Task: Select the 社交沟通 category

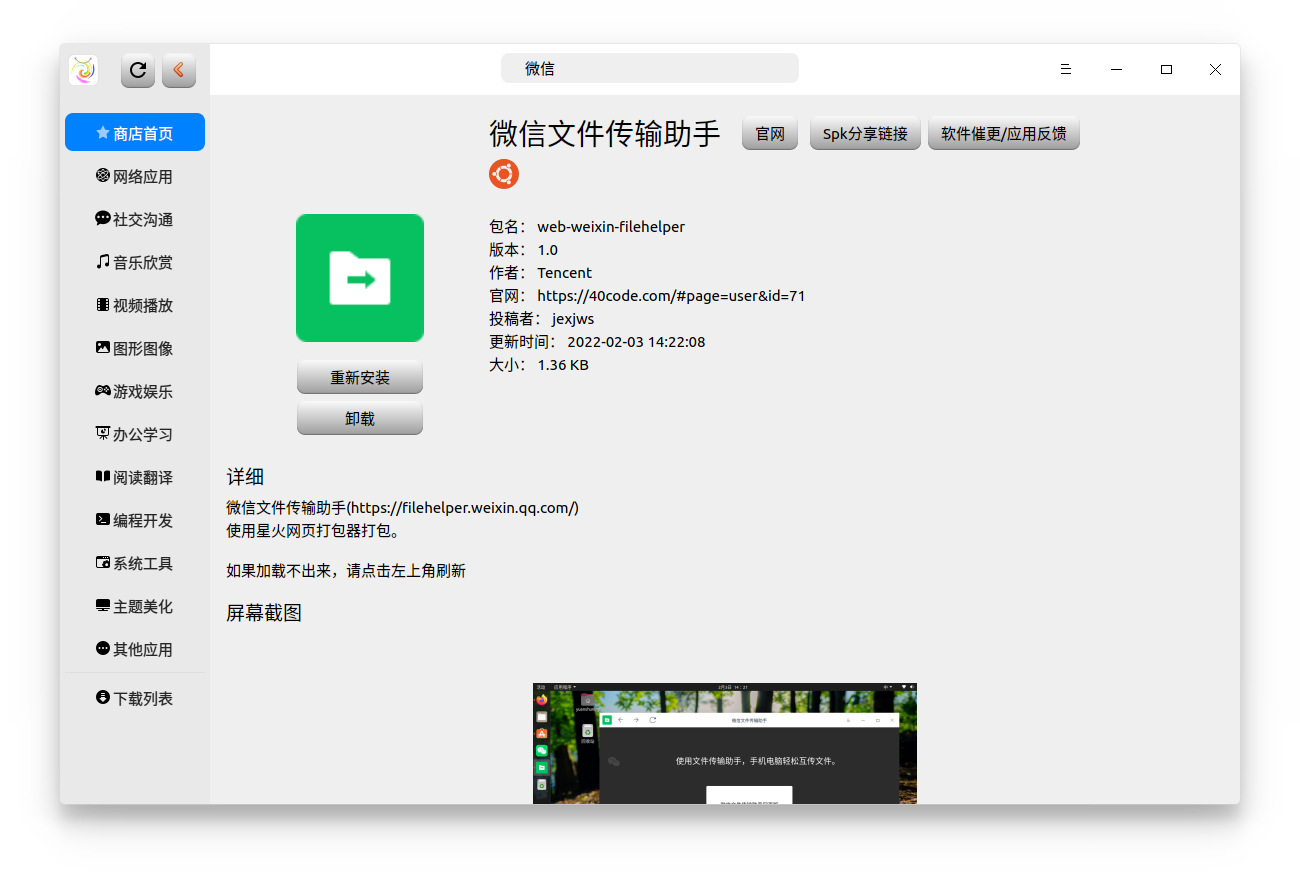Action: [x=135, y=218]
